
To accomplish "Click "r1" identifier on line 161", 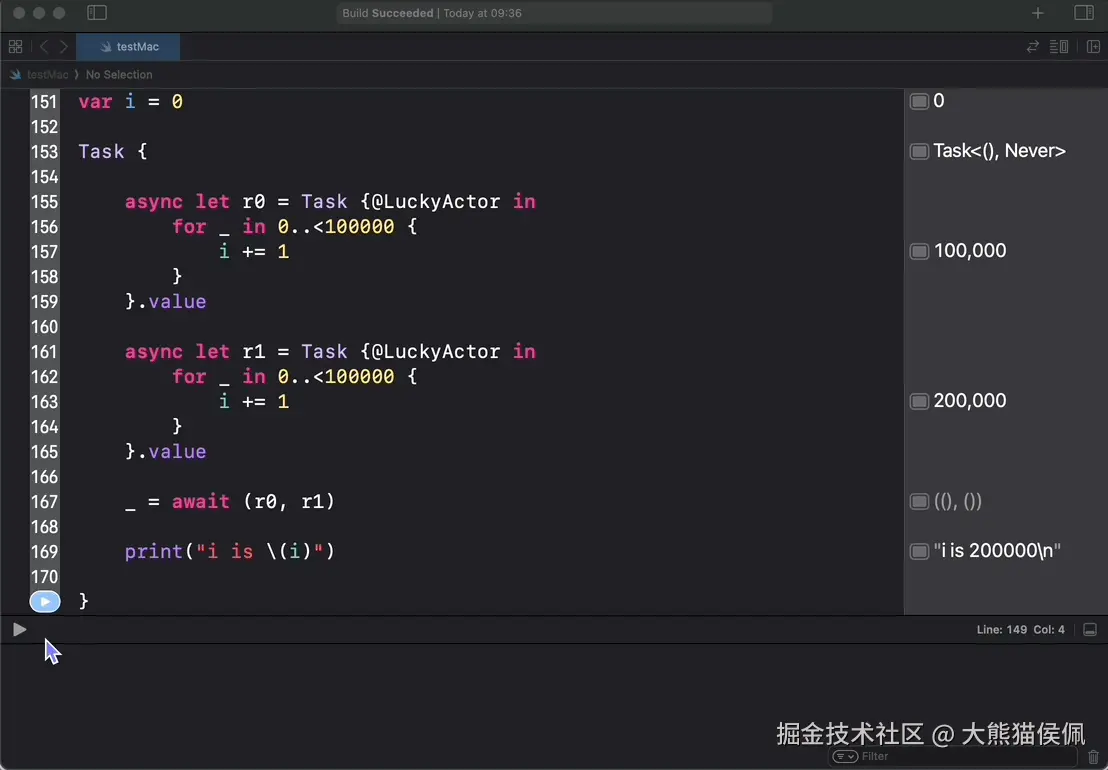I will tap(254, 352).
